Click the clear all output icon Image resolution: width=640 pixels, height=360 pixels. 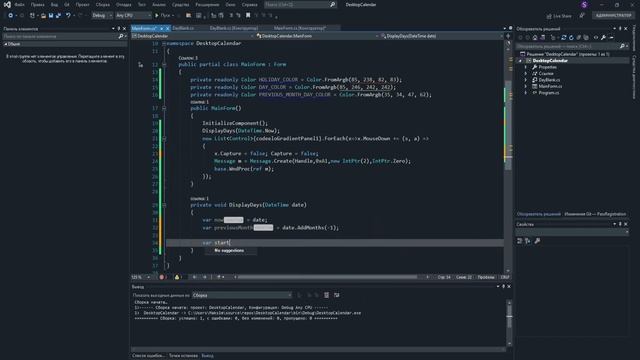pos(326,295)
